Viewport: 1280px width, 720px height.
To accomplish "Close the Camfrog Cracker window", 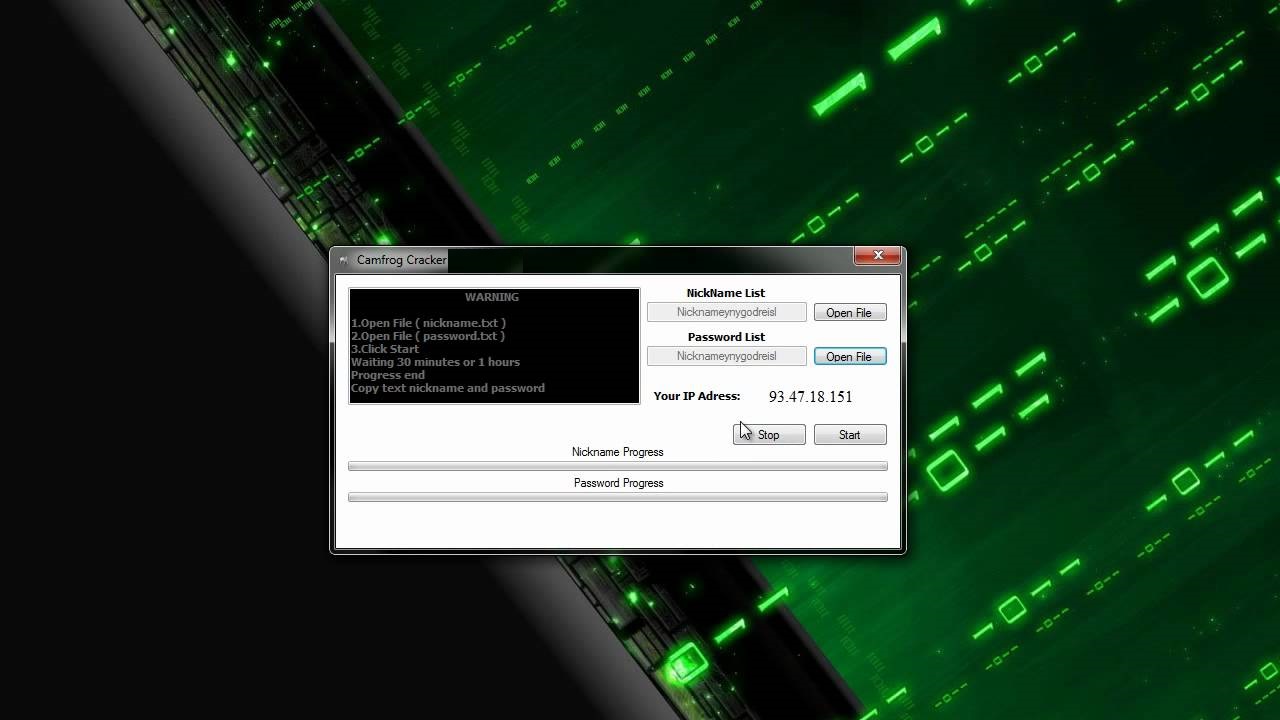I will tap(878, 256).
